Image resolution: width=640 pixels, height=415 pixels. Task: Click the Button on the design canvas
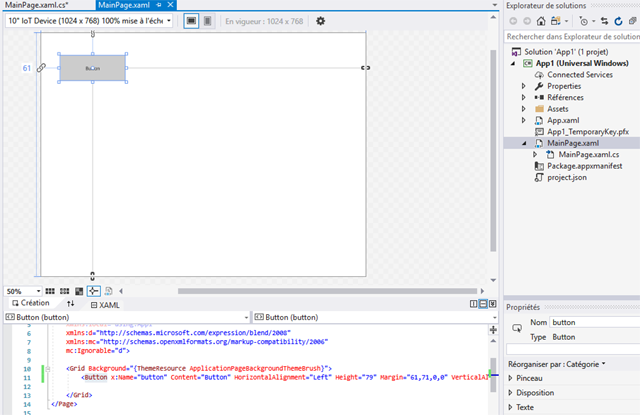pyautogui.click(x=93, y=68)
